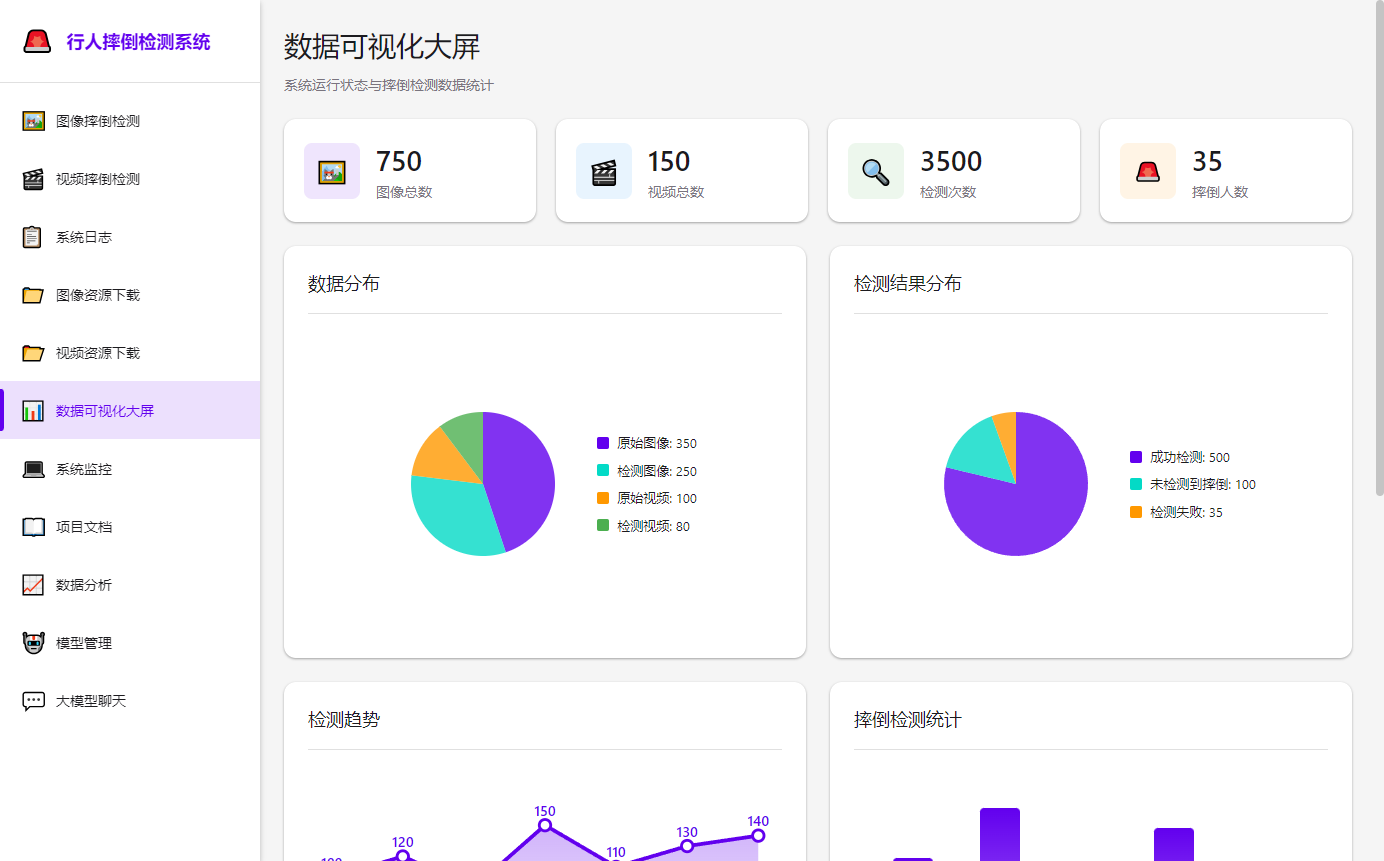Click the open book icon beside 项目文档
The image size is (1384, 861).
click(33, 527)
